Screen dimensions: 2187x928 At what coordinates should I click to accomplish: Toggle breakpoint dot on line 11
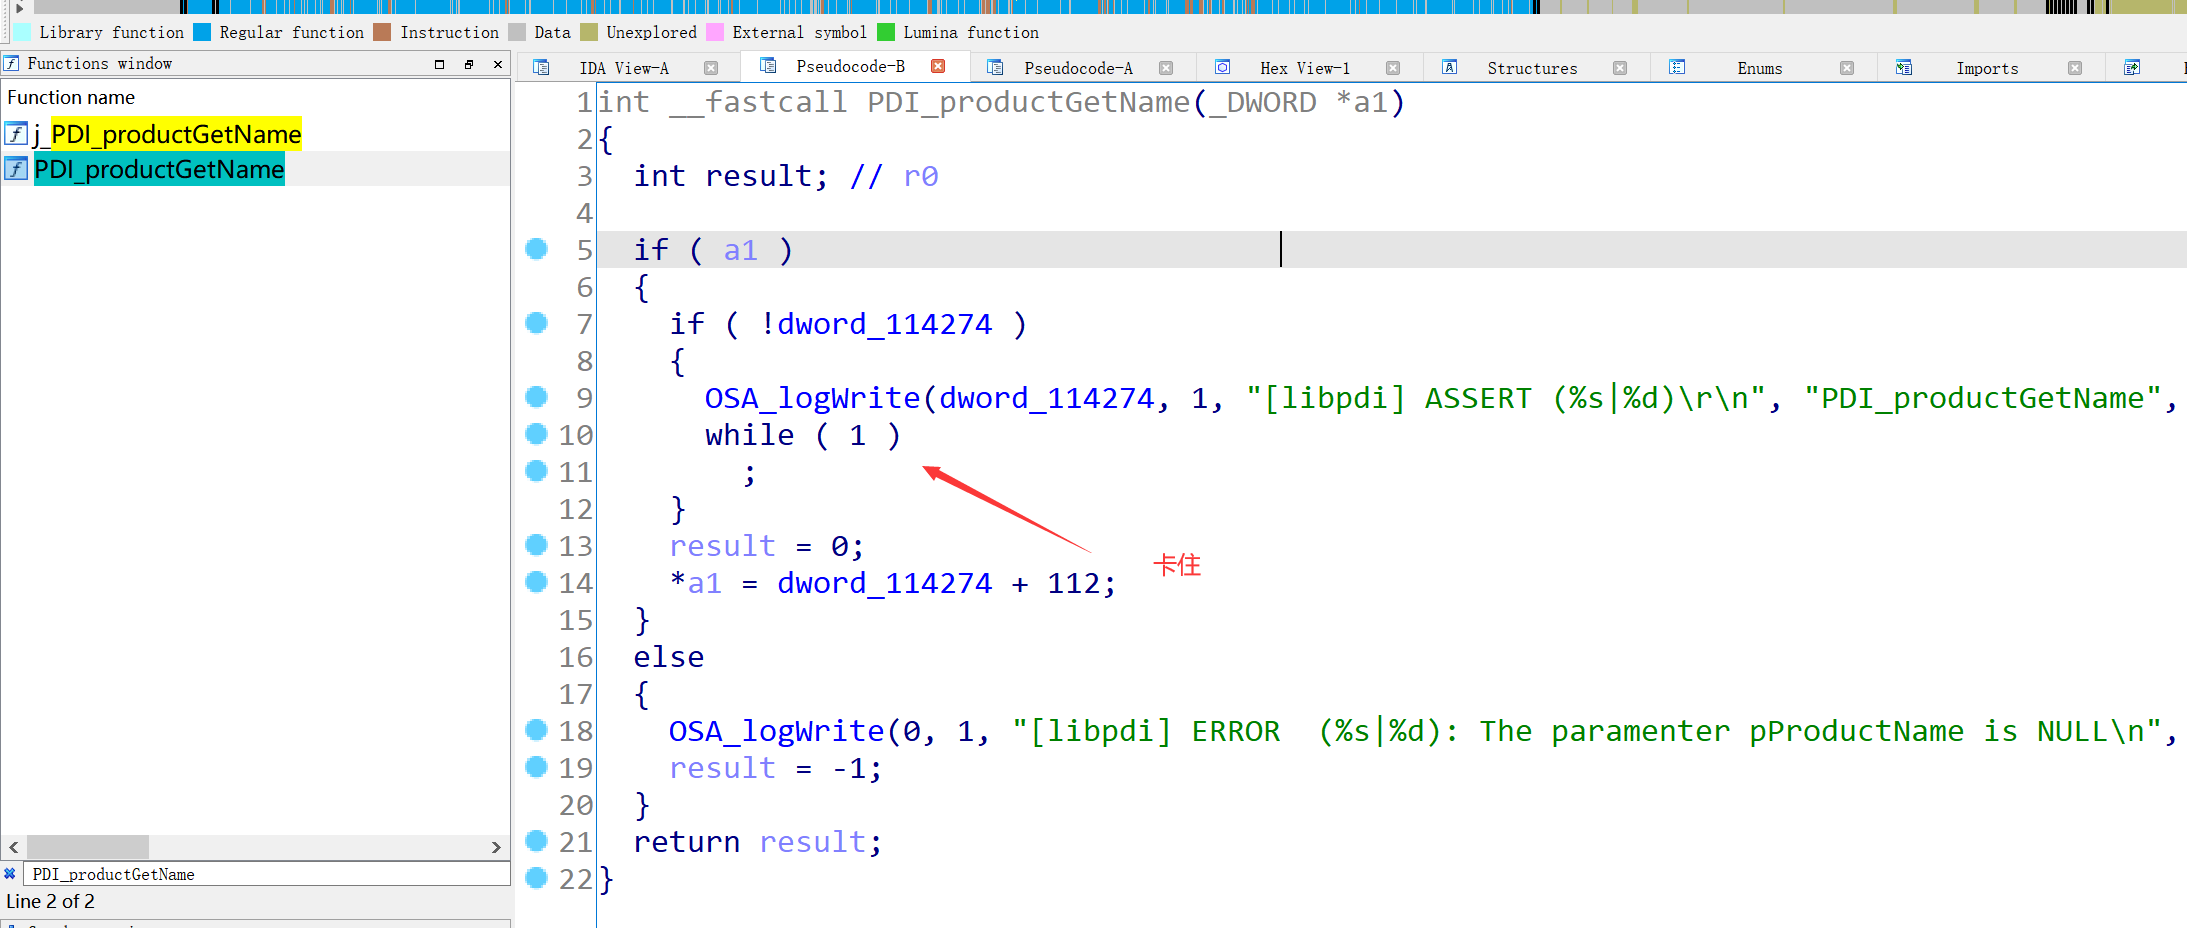click(537, 470)
